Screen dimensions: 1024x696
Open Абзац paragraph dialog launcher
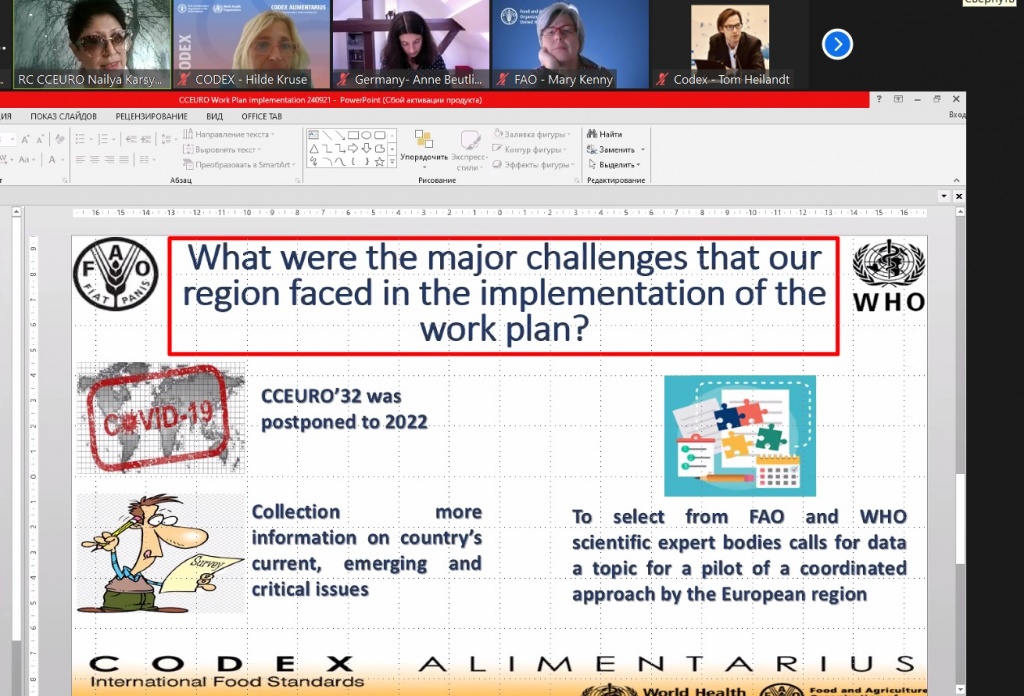(x=298, y=180)
